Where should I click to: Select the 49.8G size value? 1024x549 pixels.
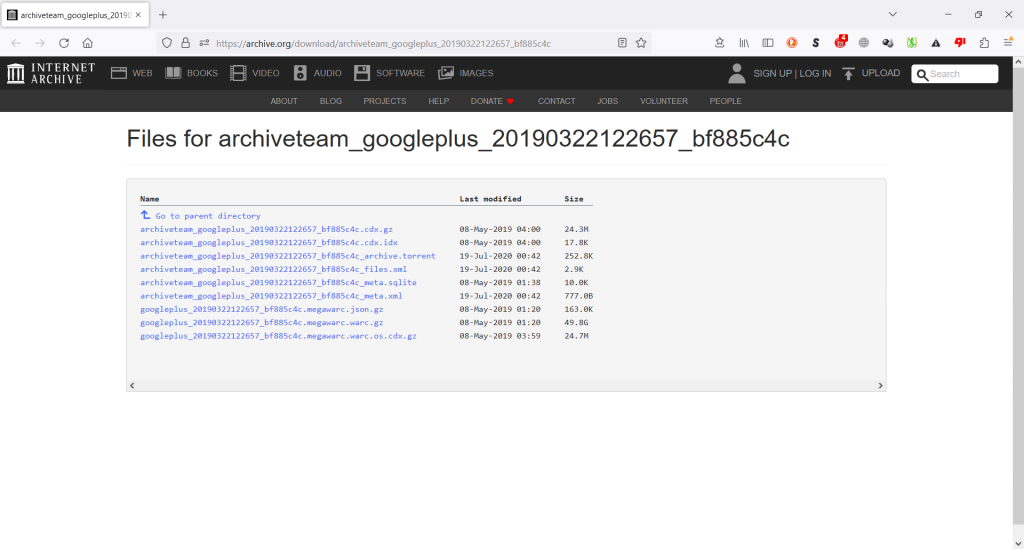577,322
